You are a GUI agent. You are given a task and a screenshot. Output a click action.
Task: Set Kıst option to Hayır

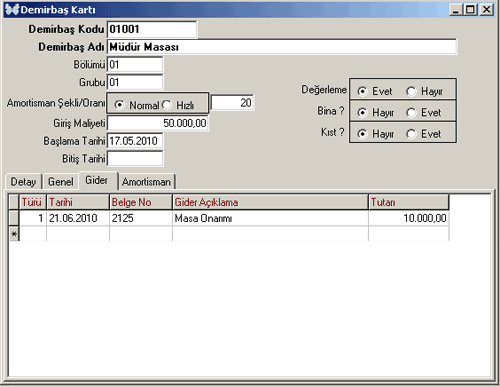(x=362, y=134)
